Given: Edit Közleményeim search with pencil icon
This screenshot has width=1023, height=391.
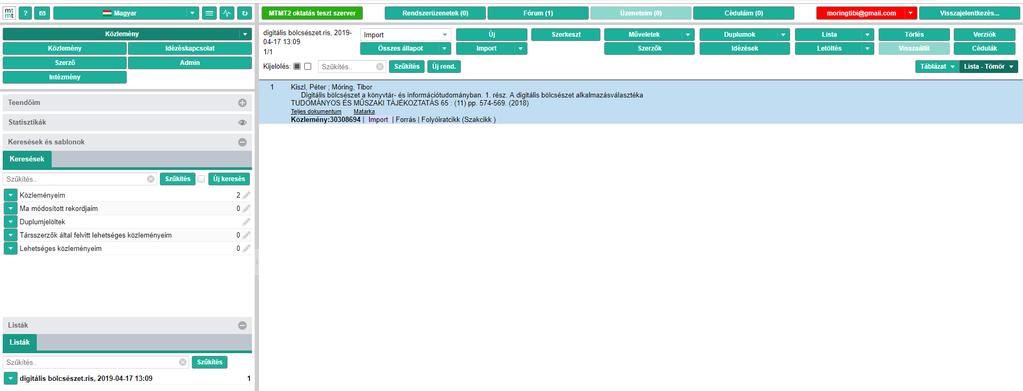Looking at the screenshot, I should (247, 195).
